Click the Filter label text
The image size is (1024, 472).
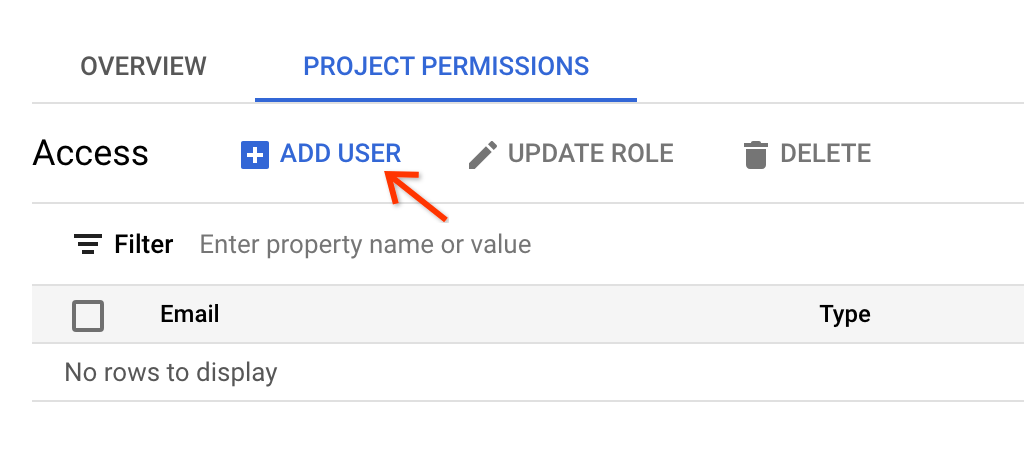(144, 244)
